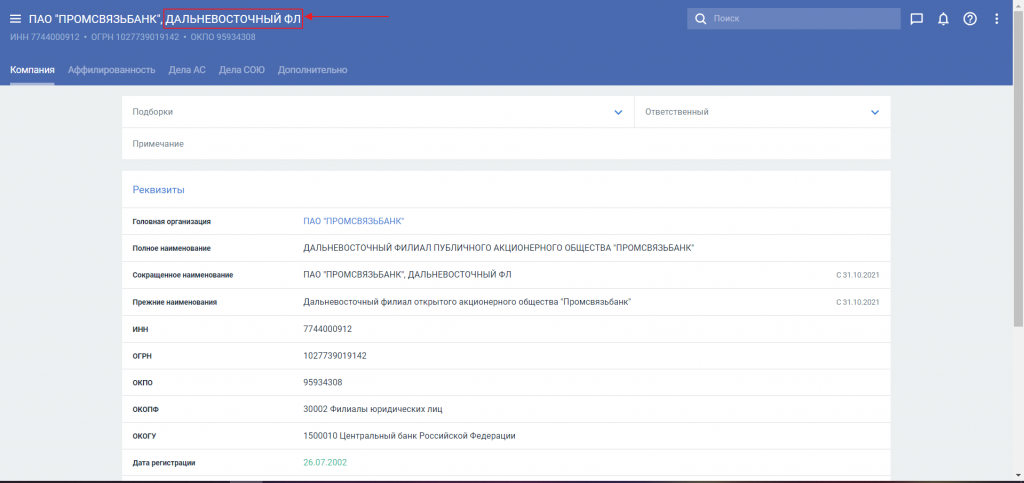Click the short name value in Сокращенное наименование row
The width and height of the screenshot is (1024, 483).
click(408, 275)
